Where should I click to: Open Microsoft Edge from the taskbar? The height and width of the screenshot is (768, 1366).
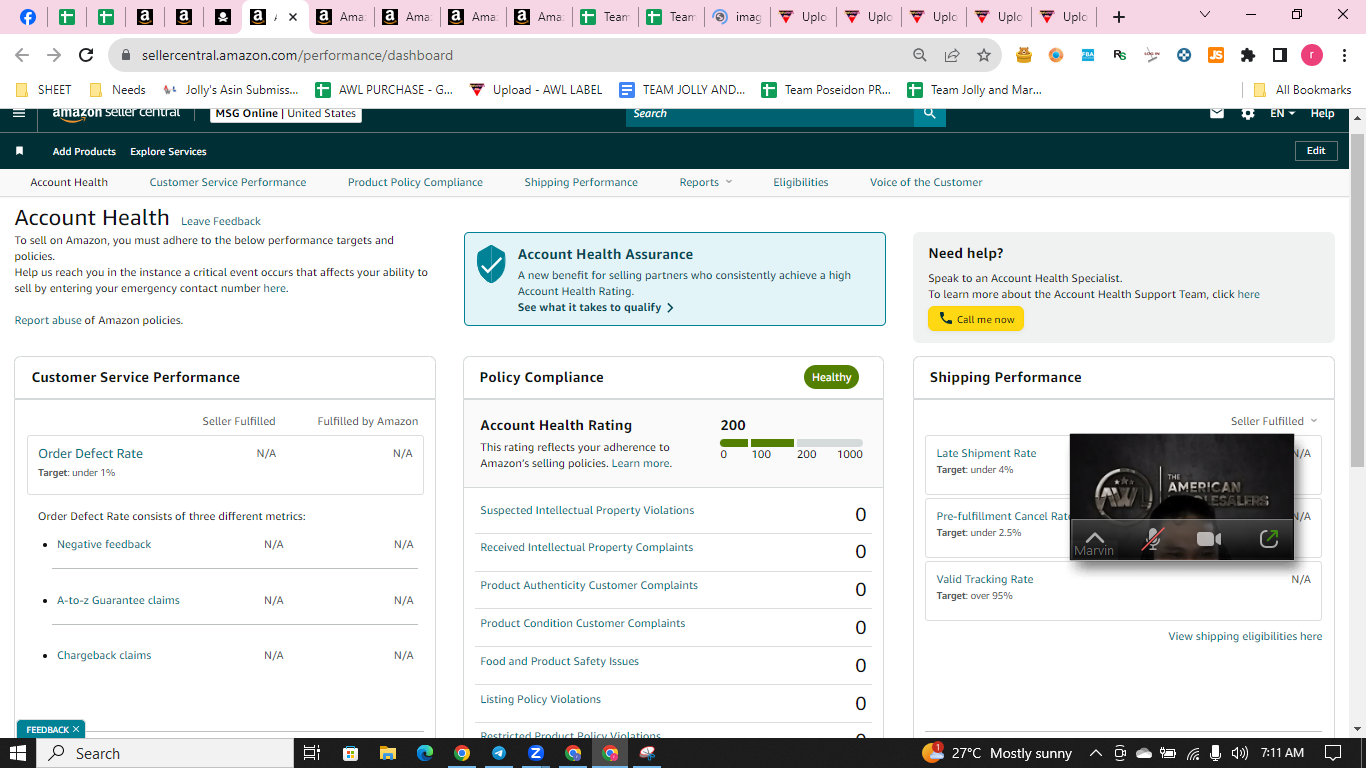click(424, 753)
